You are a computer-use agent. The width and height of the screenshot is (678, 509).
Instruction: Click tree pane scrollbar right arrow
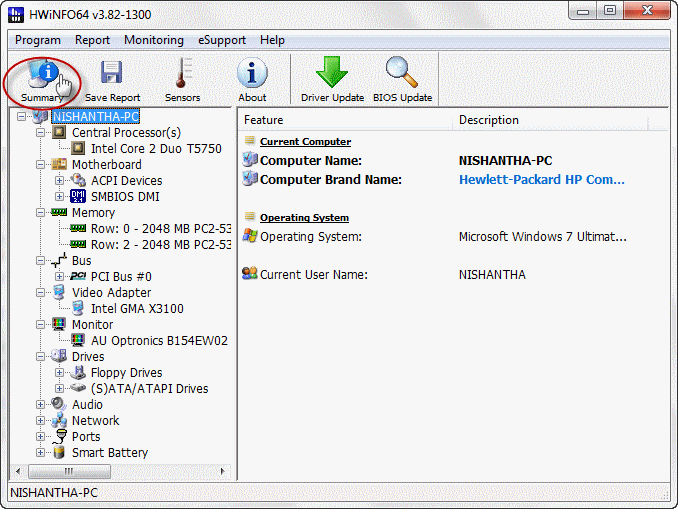click(x=223, y=471)
